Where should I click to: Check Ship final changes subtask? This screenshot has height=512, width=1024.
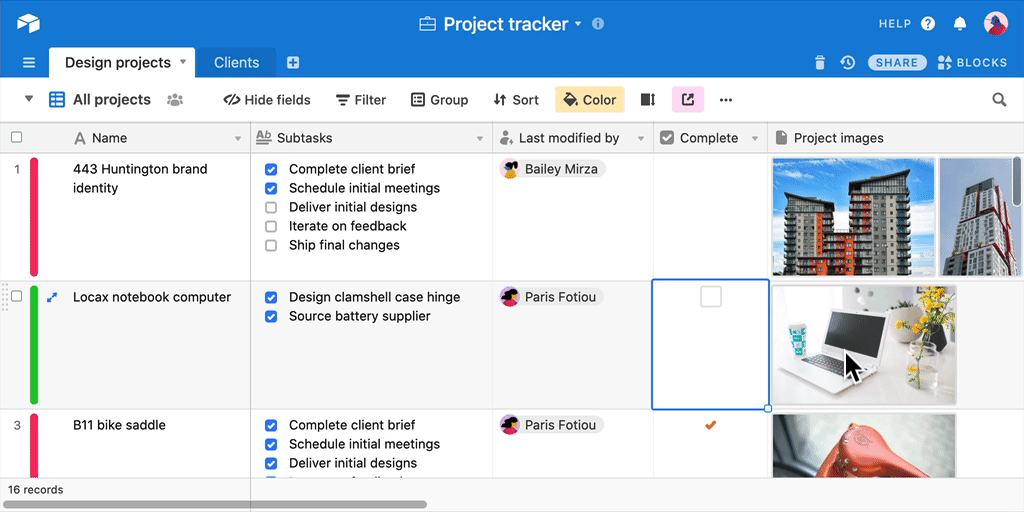click(x=271, y=246)
